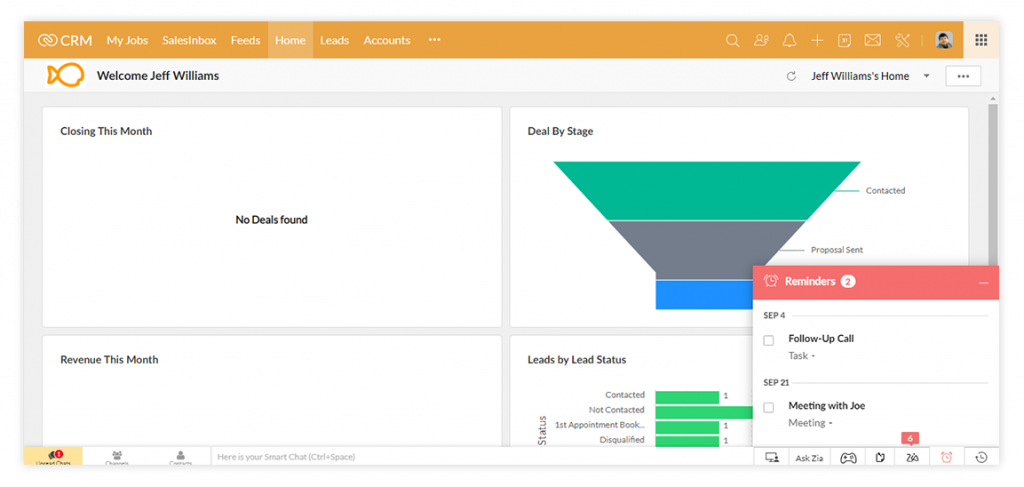This screenshot has width=1024, height=487.
Task: Open the Task dropdown under Follow-Up Call
Action: 801,356
